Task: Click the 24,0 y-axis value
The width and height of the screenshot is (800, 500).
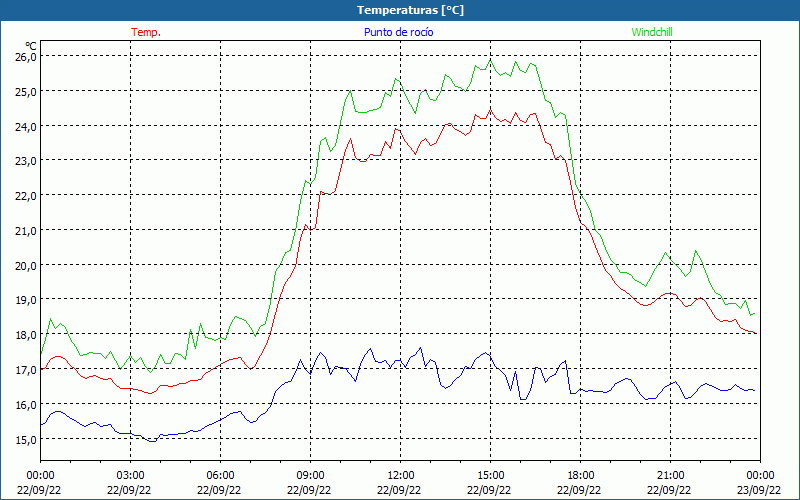Action: tap(26, 127)
